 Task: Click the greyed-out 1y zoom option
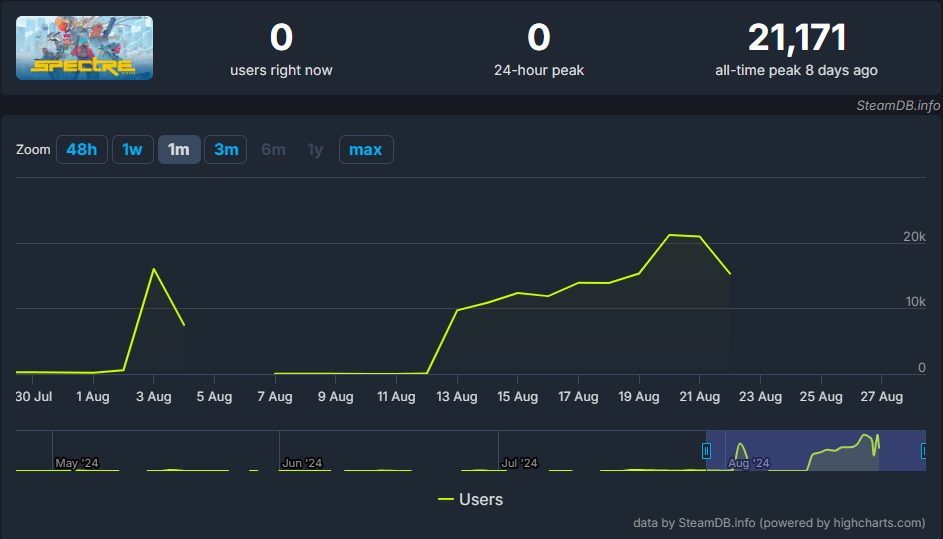point(315,150)
